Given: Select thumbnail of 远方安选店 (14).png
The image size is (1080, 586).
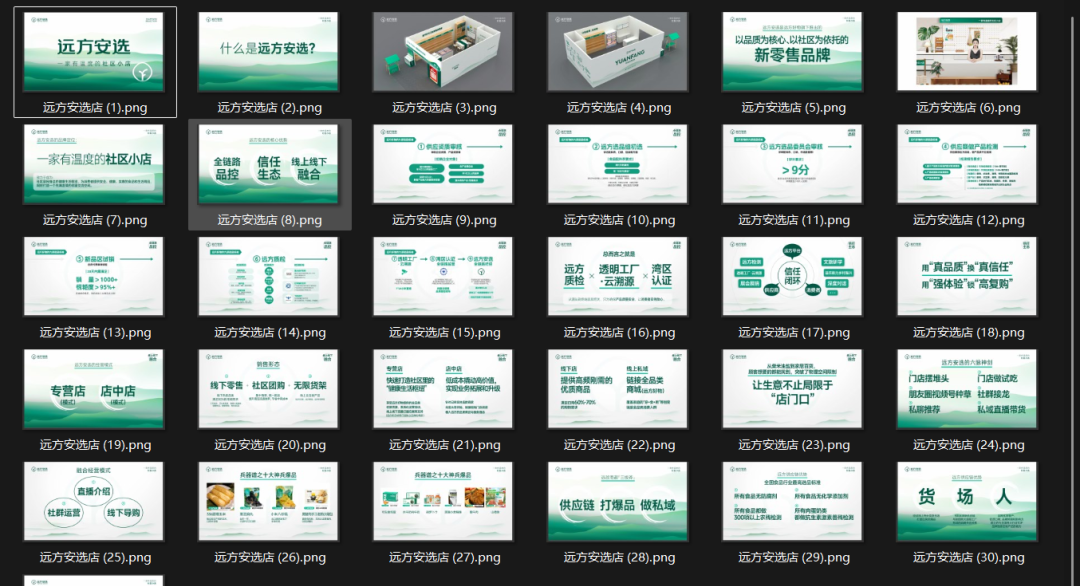Looking at the screenshot, I should point(269,277).
